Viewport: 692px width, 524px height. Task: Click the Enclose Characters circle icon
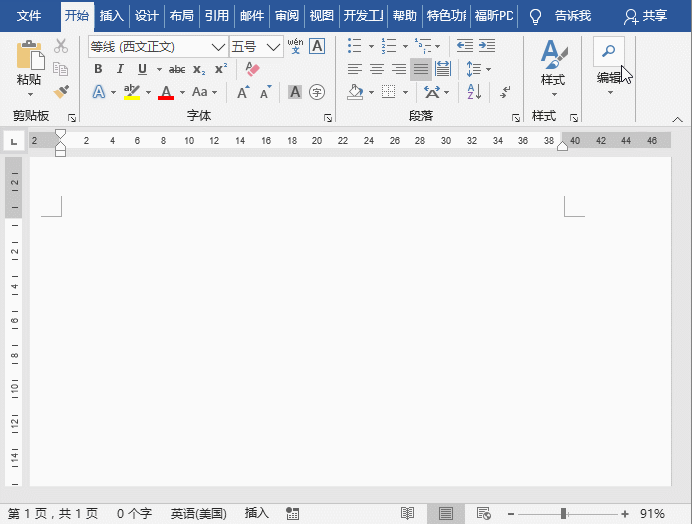coord(317,92)
